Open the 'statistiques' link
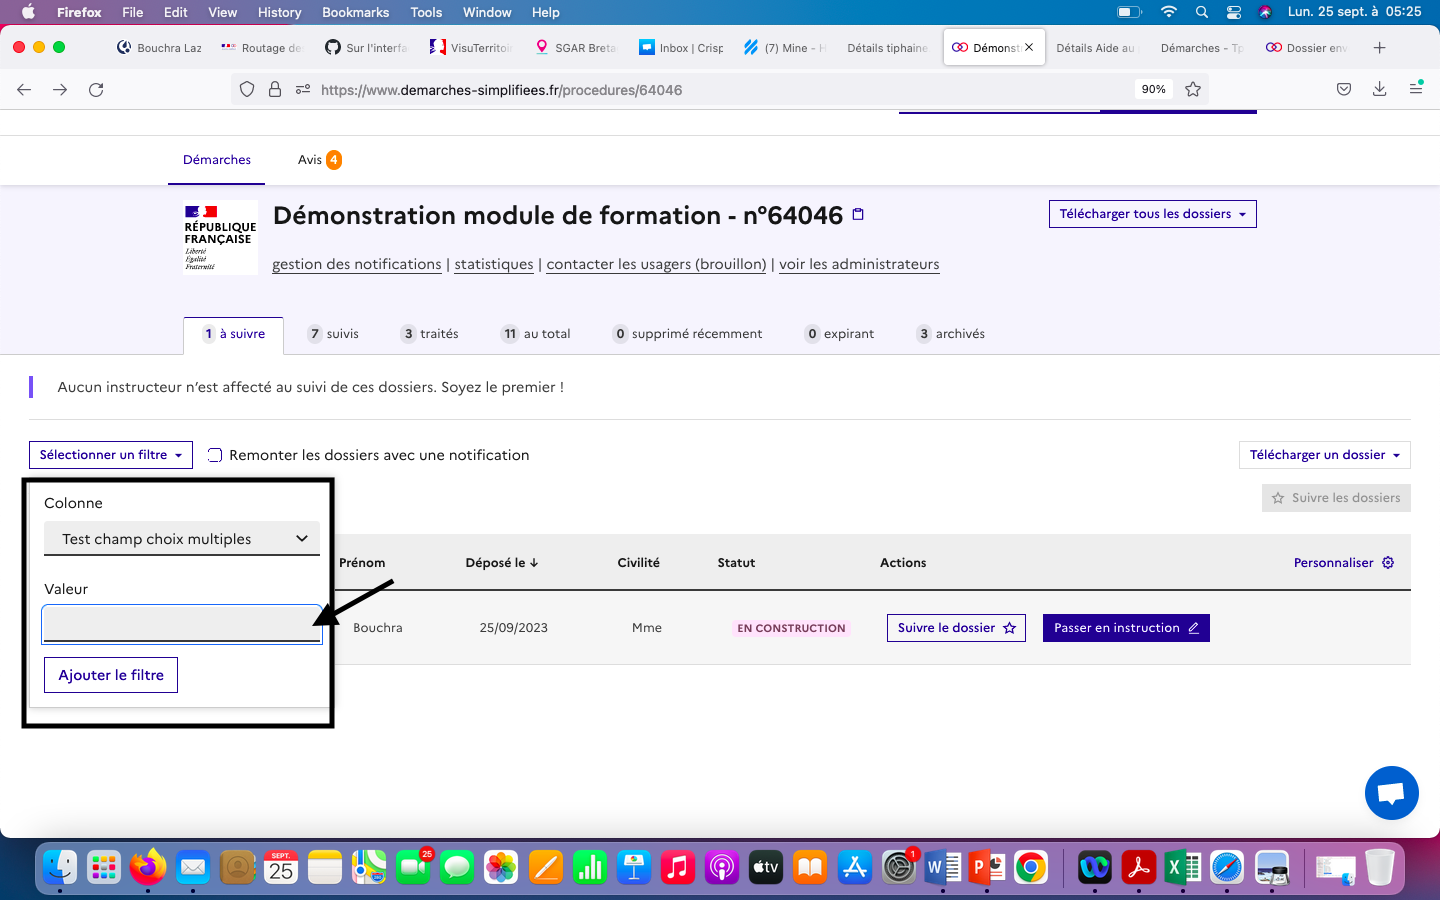 coord(493,264)
